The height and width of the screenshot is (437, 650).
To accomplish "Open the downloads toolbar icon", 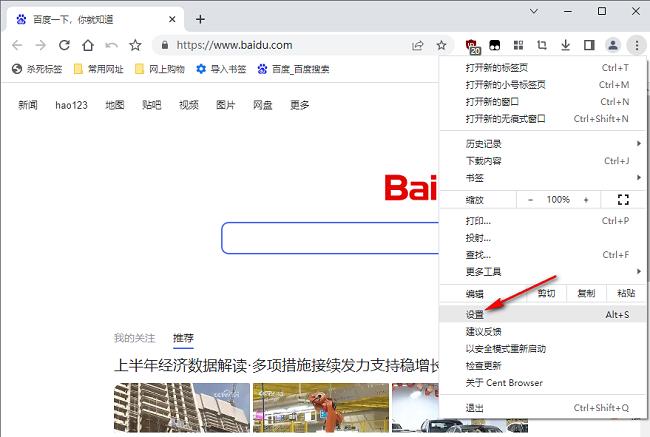I will [565, 45].
